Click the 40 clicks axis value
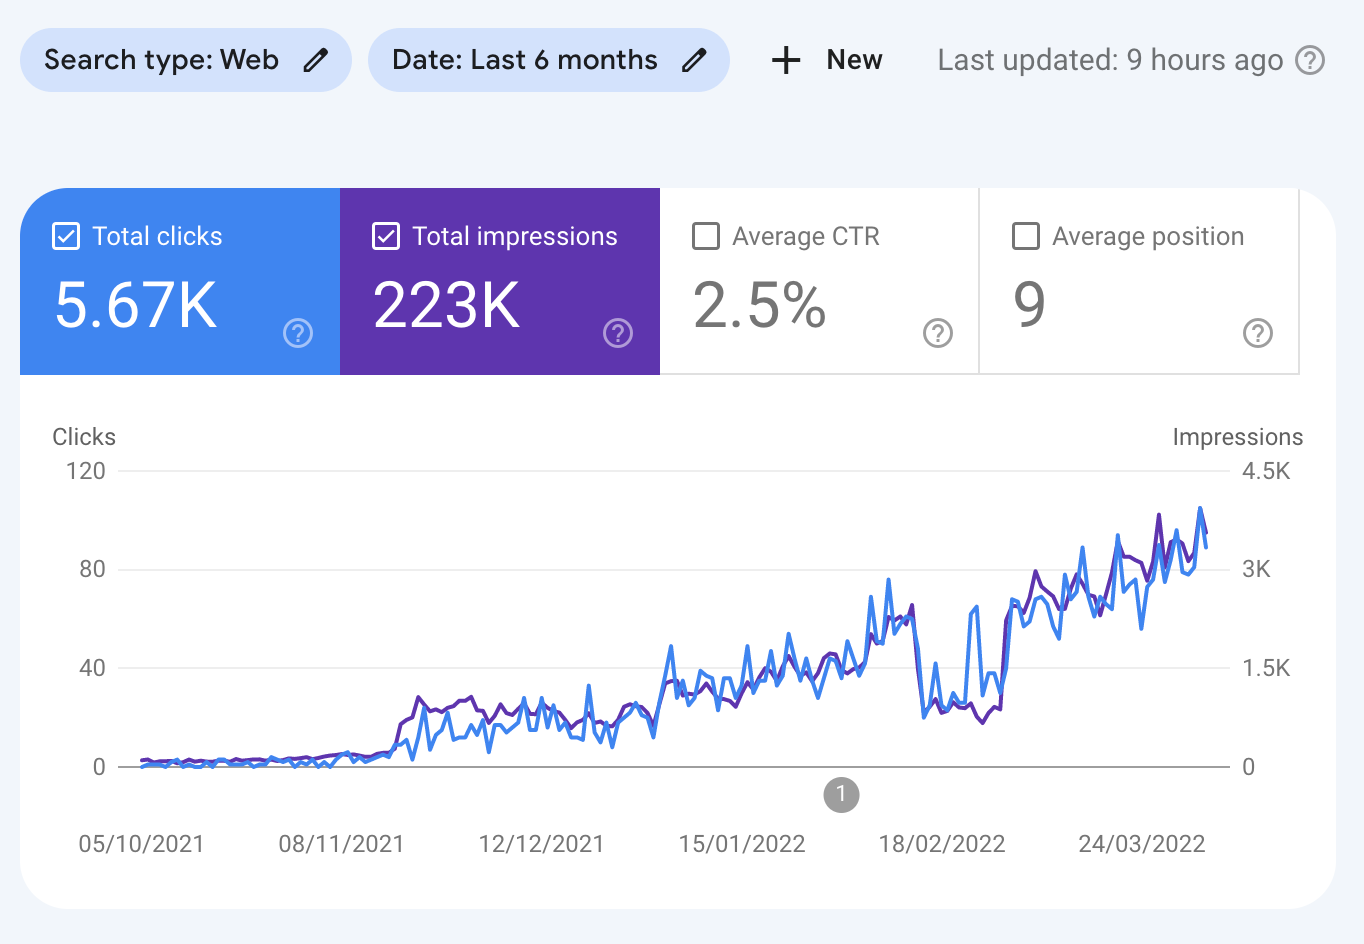The width and height of the screenshot is (1364, 944). (92, 668)
